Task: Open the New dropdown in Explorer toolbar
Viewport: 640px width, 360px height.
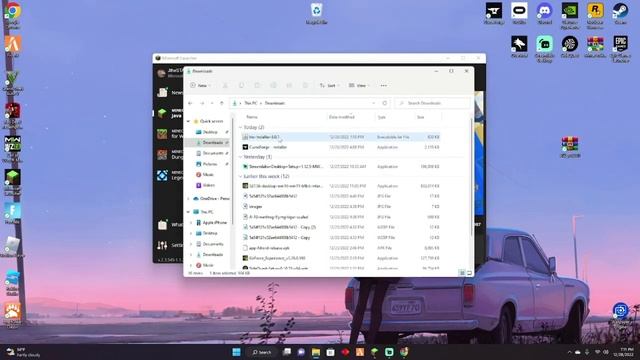Action: 201,85
